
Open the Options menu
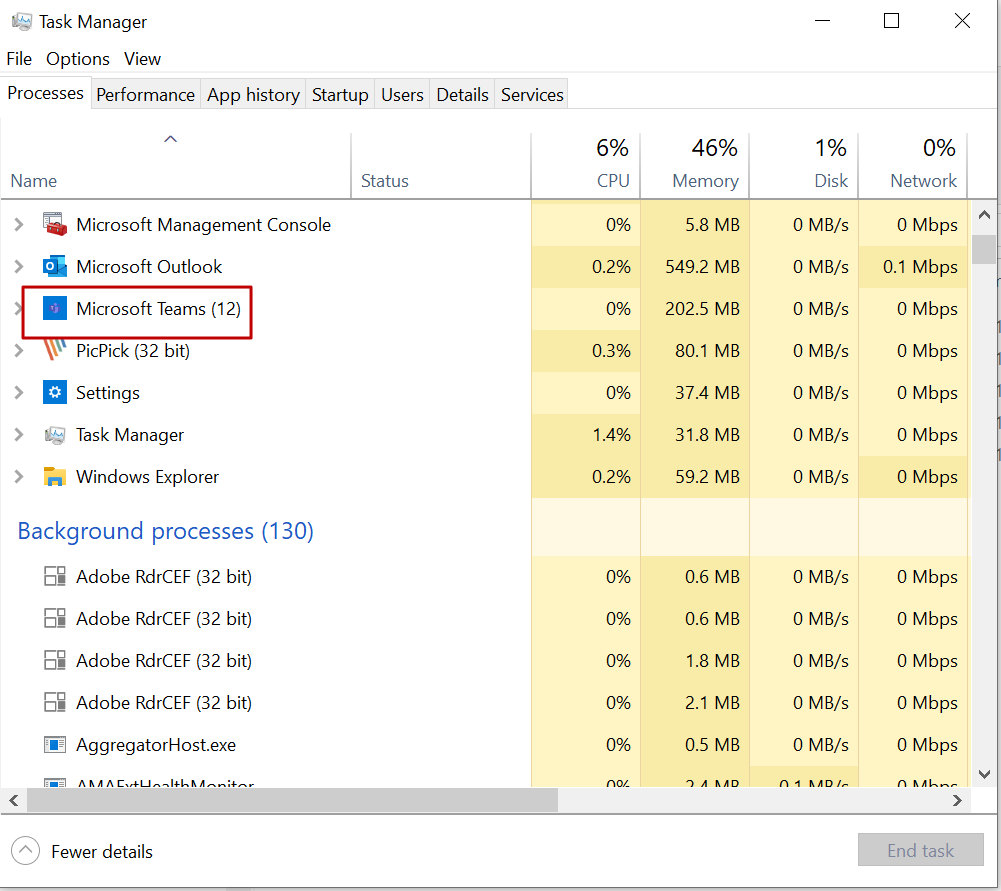(x=78, y=59)
